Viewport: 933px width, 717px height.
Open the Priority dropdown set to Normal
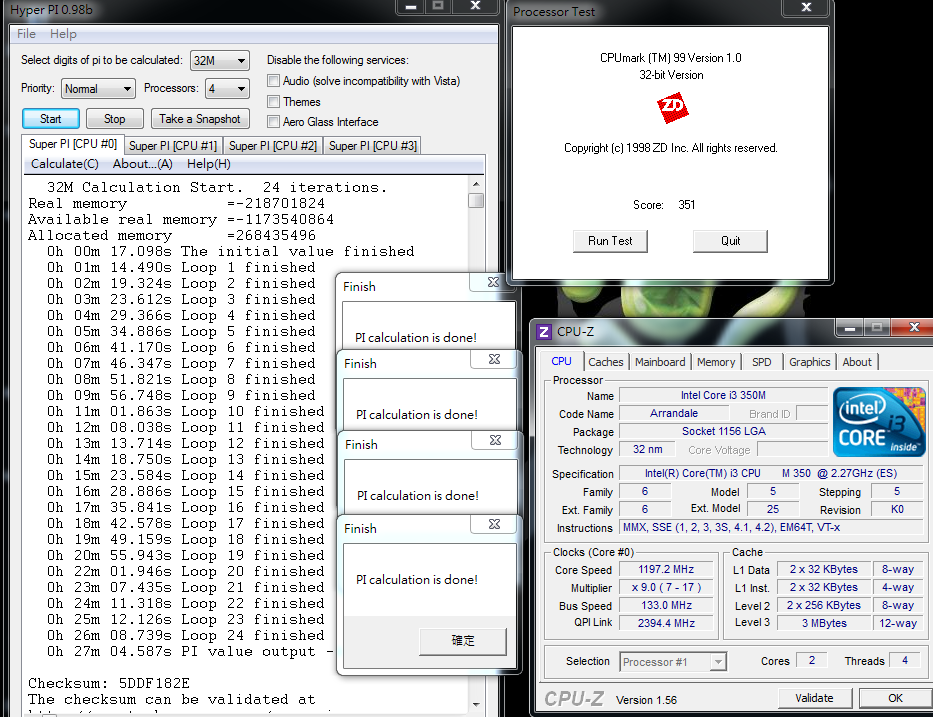tap(98, 89)
